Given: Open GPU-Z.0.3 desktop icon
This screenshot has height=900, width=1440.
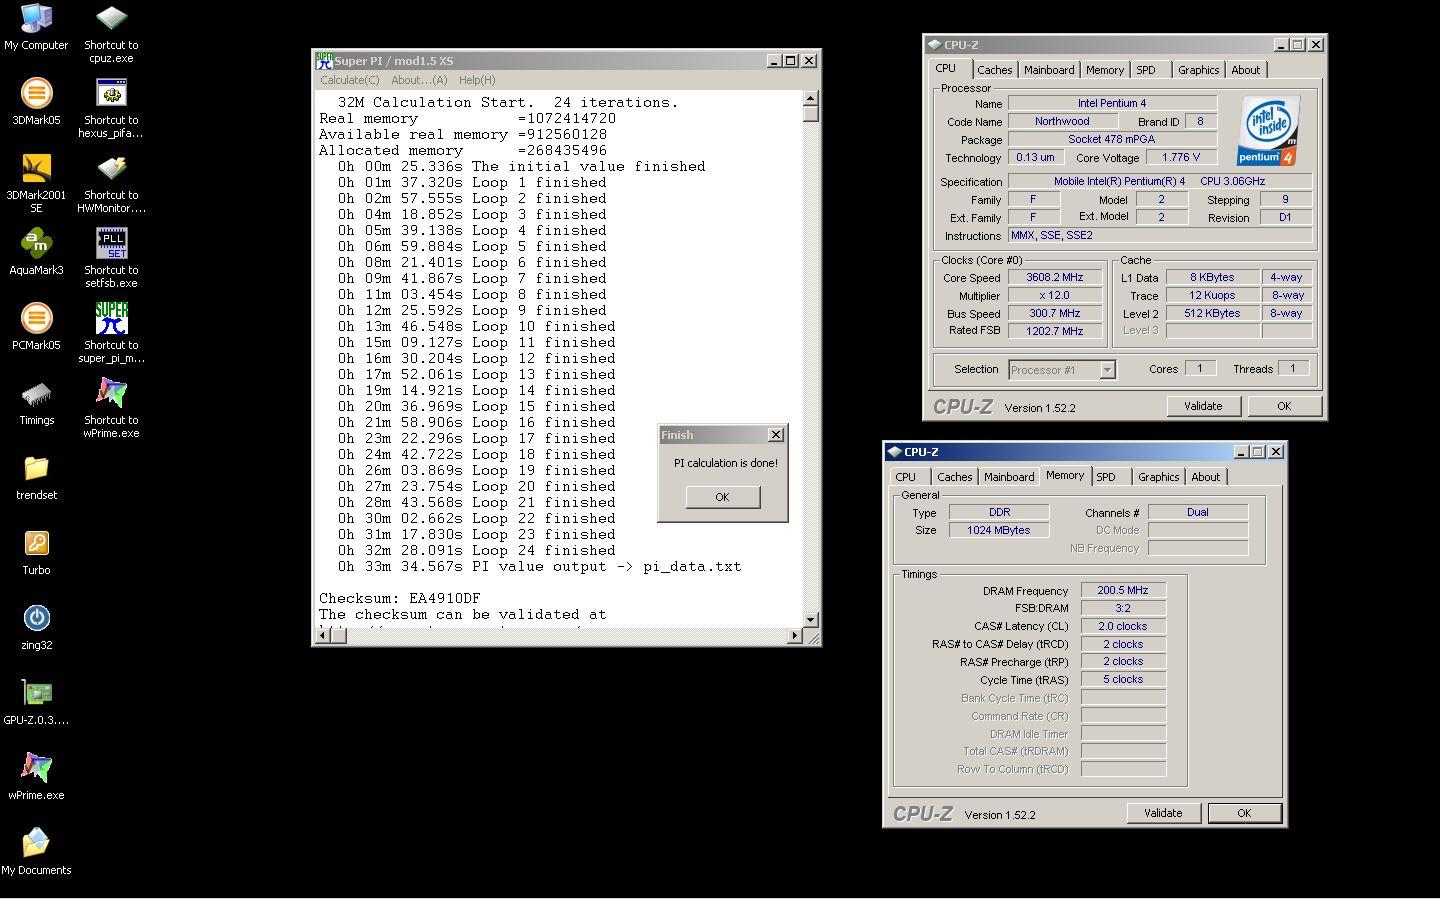Looking at the screenshot, I should pos(36,702).
